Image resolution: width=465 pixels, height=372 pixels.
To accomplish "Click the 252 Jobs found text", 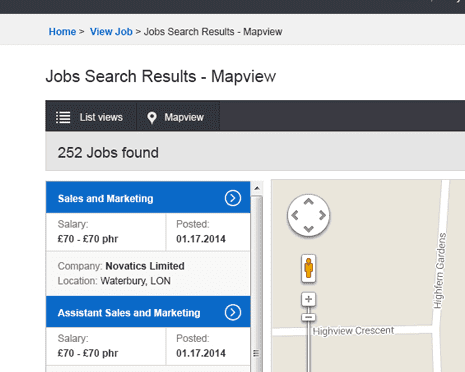I will [x=108, y=153].
